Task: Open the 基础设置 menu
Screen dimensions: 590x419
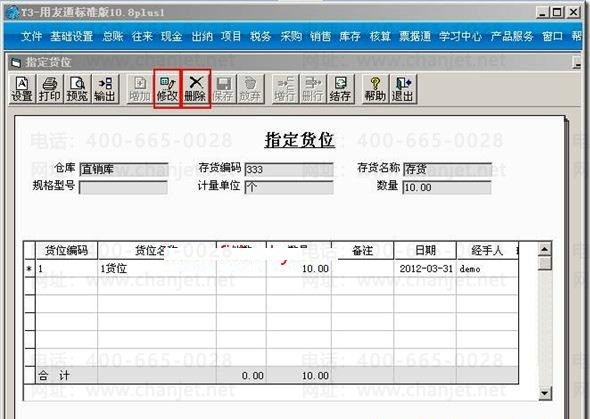Action: coord(72,36)
